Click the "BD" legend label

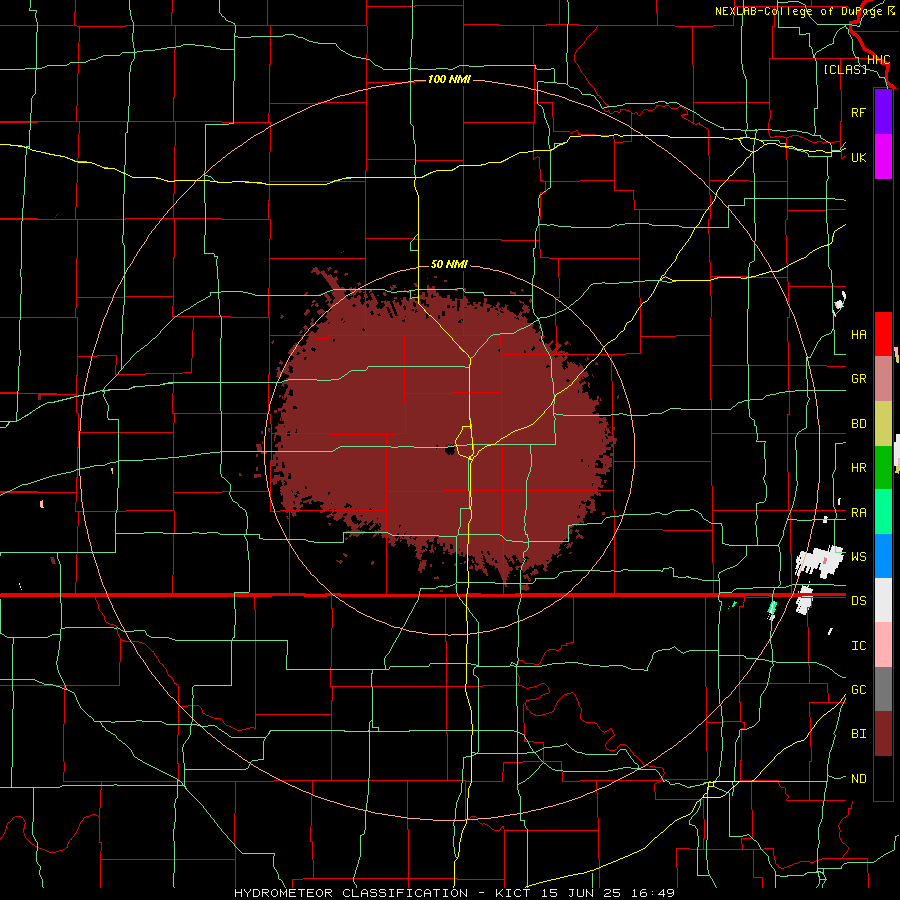coord(858,424)
